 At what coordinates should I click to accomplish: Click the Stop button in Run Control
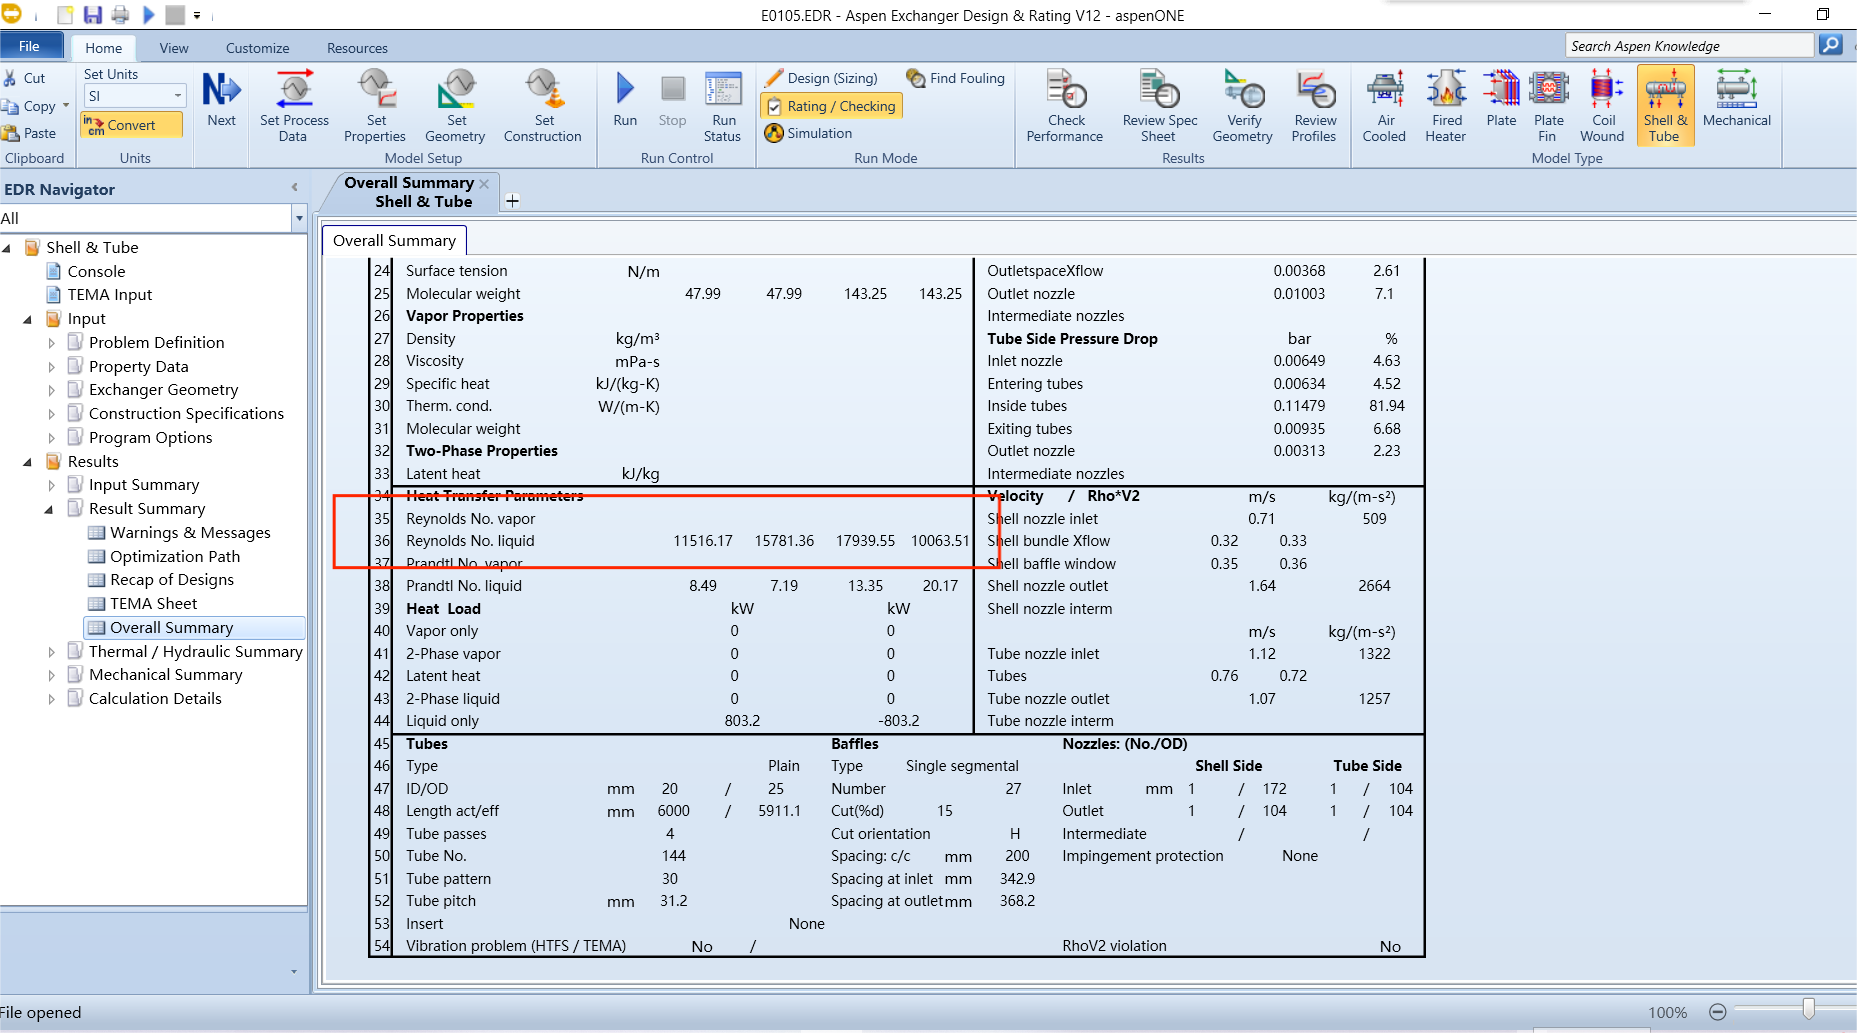point(673,101)
